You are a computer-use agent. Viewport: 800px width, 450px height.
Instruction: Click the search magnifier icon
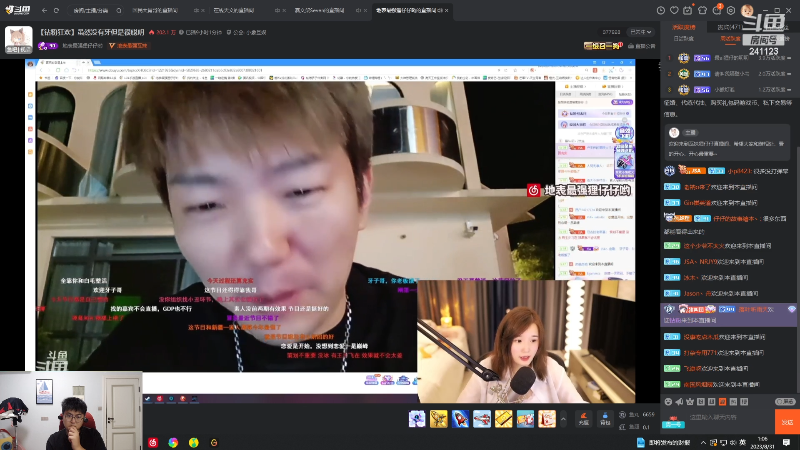(119, 10)
